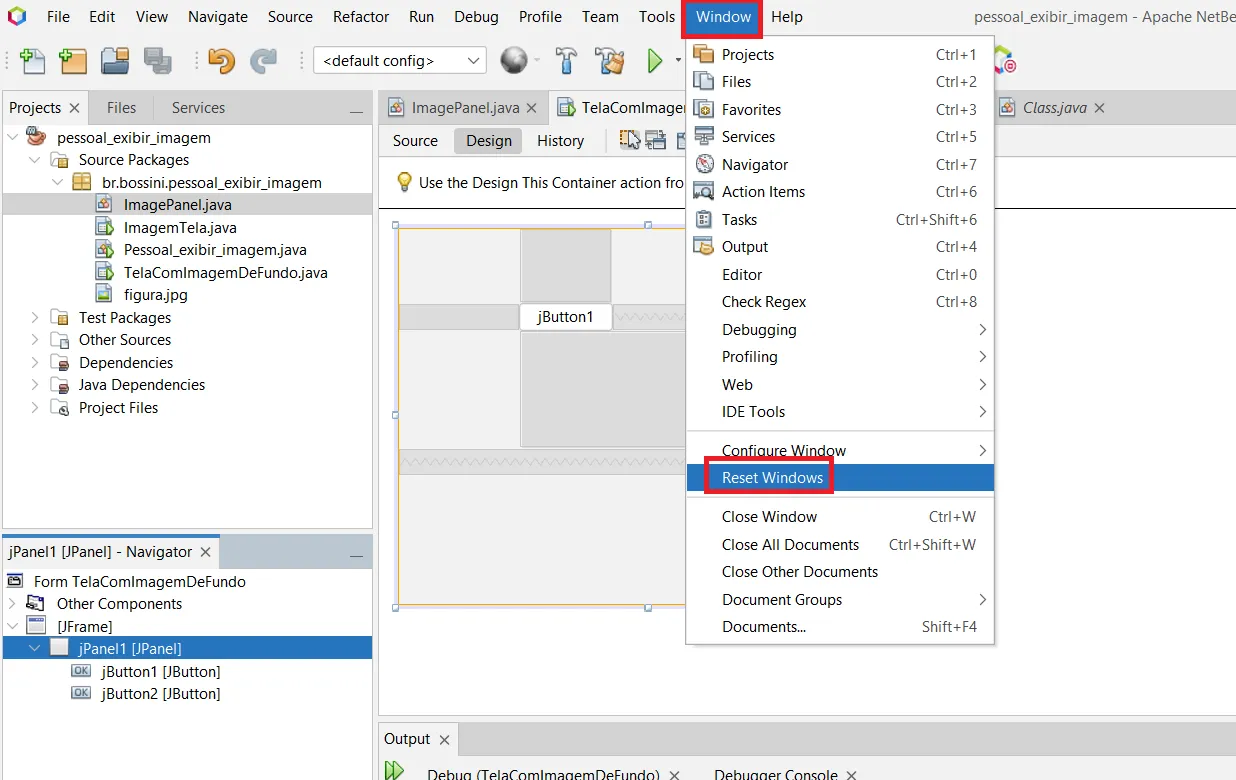The image size is (1236, 780).
Task: Click the New Project toolbar icon
Action: click(x=72, y=61)
